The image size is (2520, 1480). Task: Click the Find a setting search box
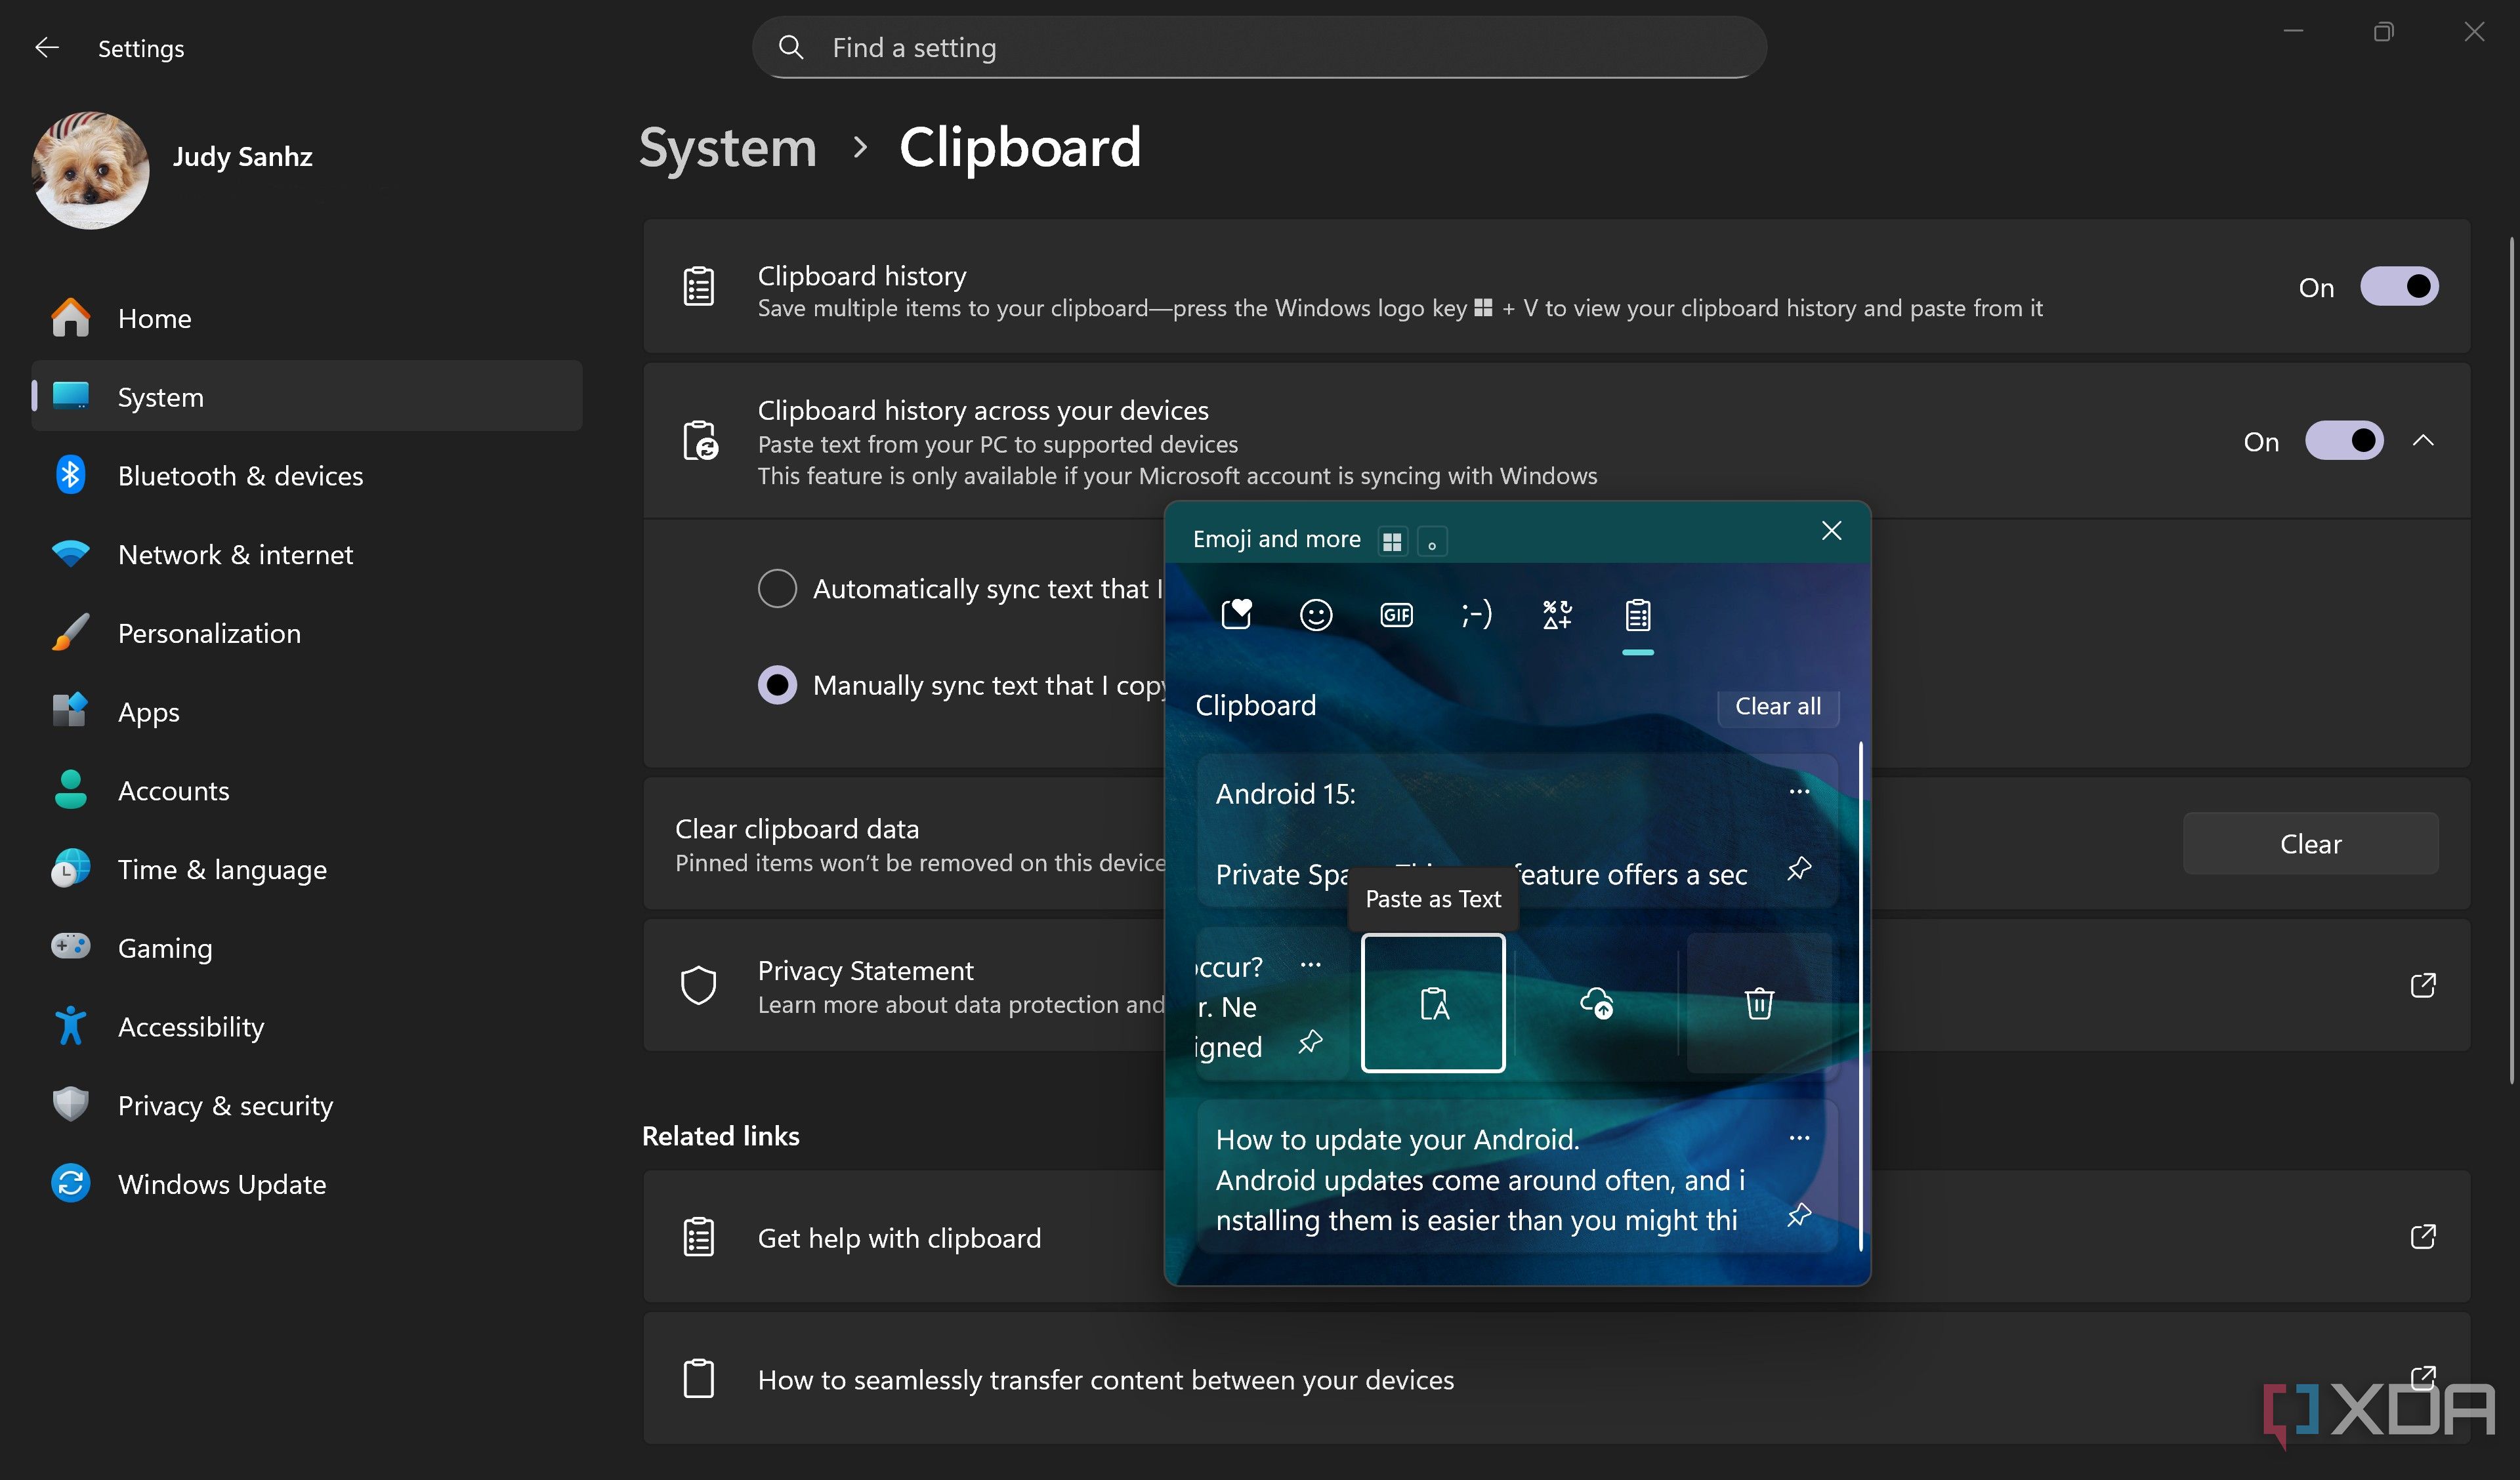pyautogui.click(x=1259, y=47)
